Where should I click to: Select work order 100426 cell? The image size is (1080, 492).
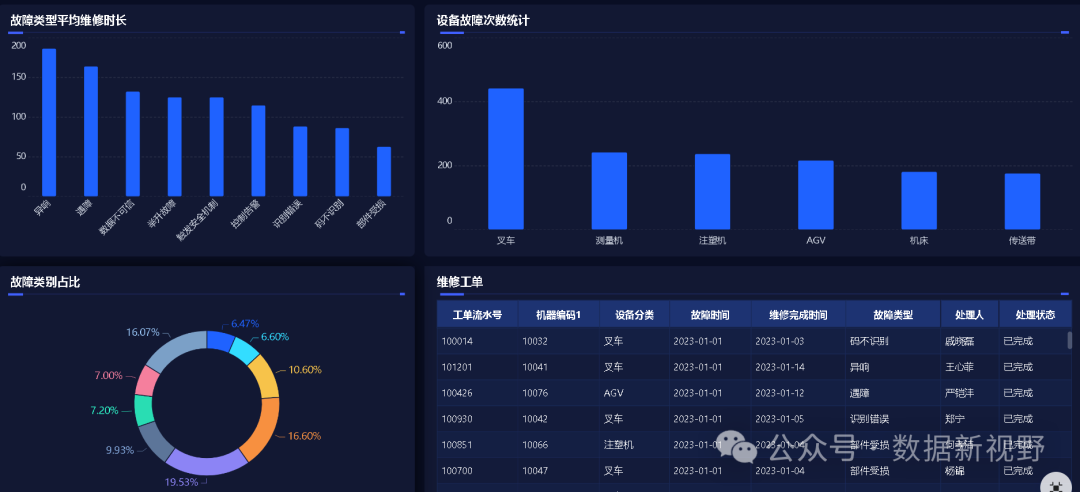(477, 393)
